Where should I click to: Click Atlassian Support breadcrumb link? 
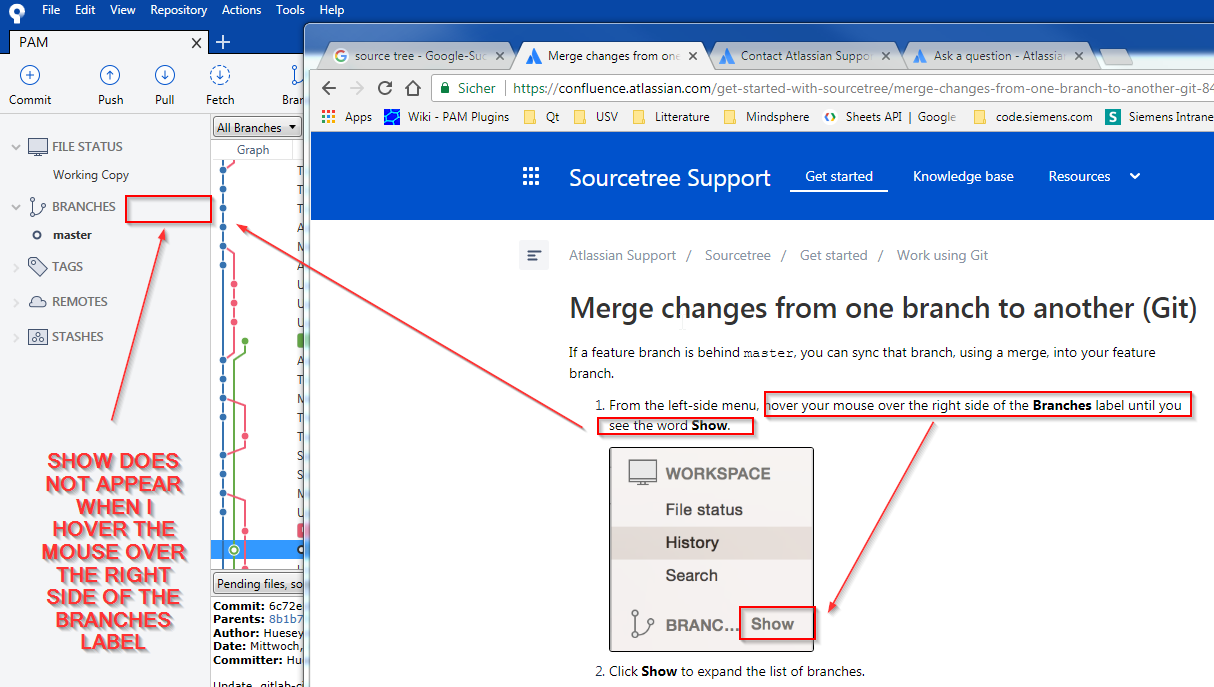[x=622, y=255]
